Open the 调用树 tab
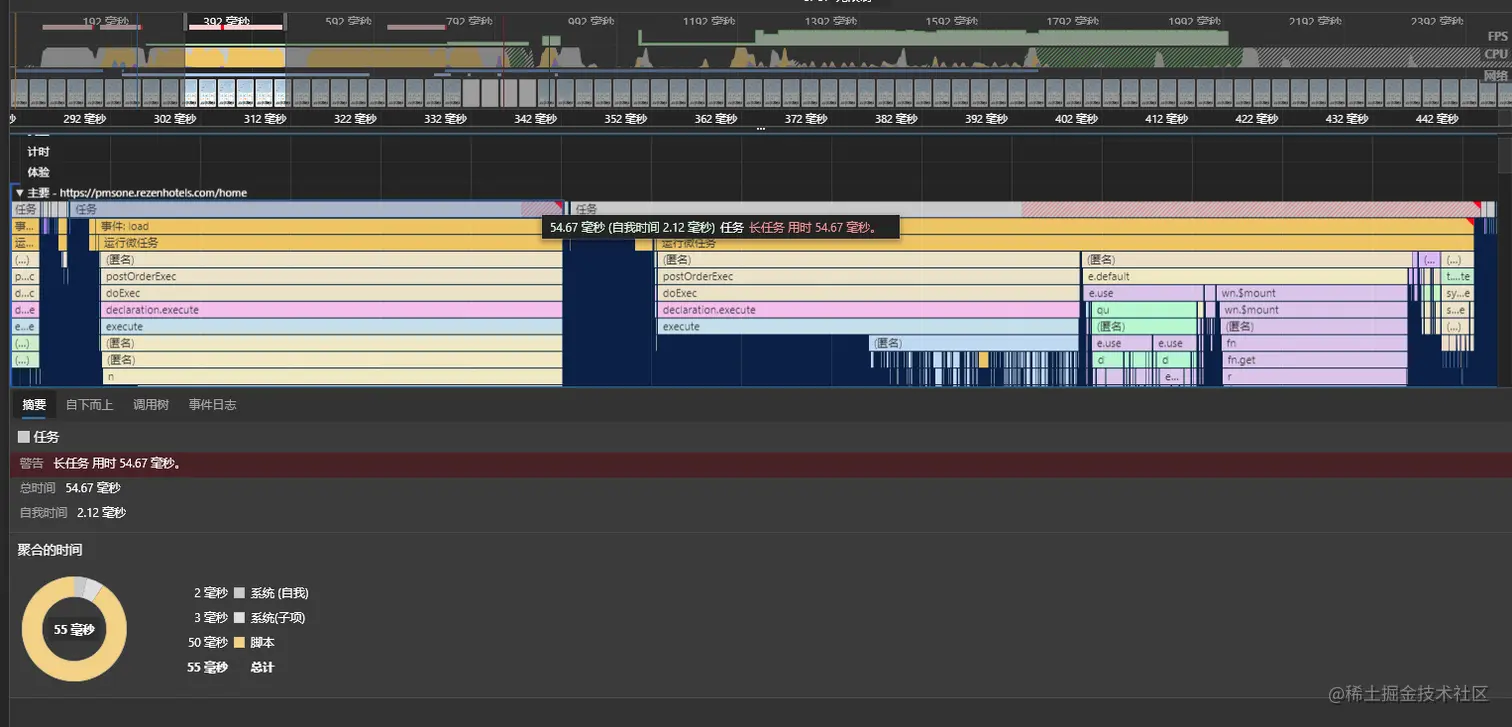The width and height of the screenshot is (1512, 727). (151, 405)
